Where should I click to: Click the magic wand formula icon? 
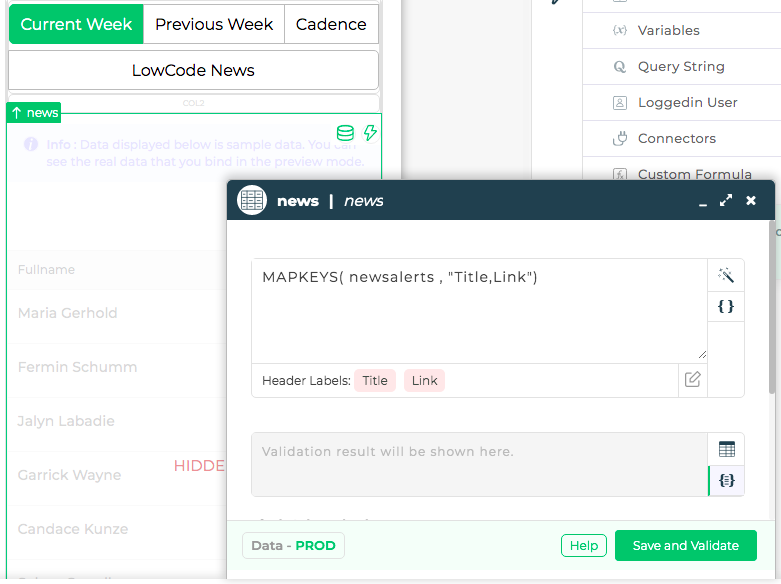pyautogui.click(x=726, y=275)
